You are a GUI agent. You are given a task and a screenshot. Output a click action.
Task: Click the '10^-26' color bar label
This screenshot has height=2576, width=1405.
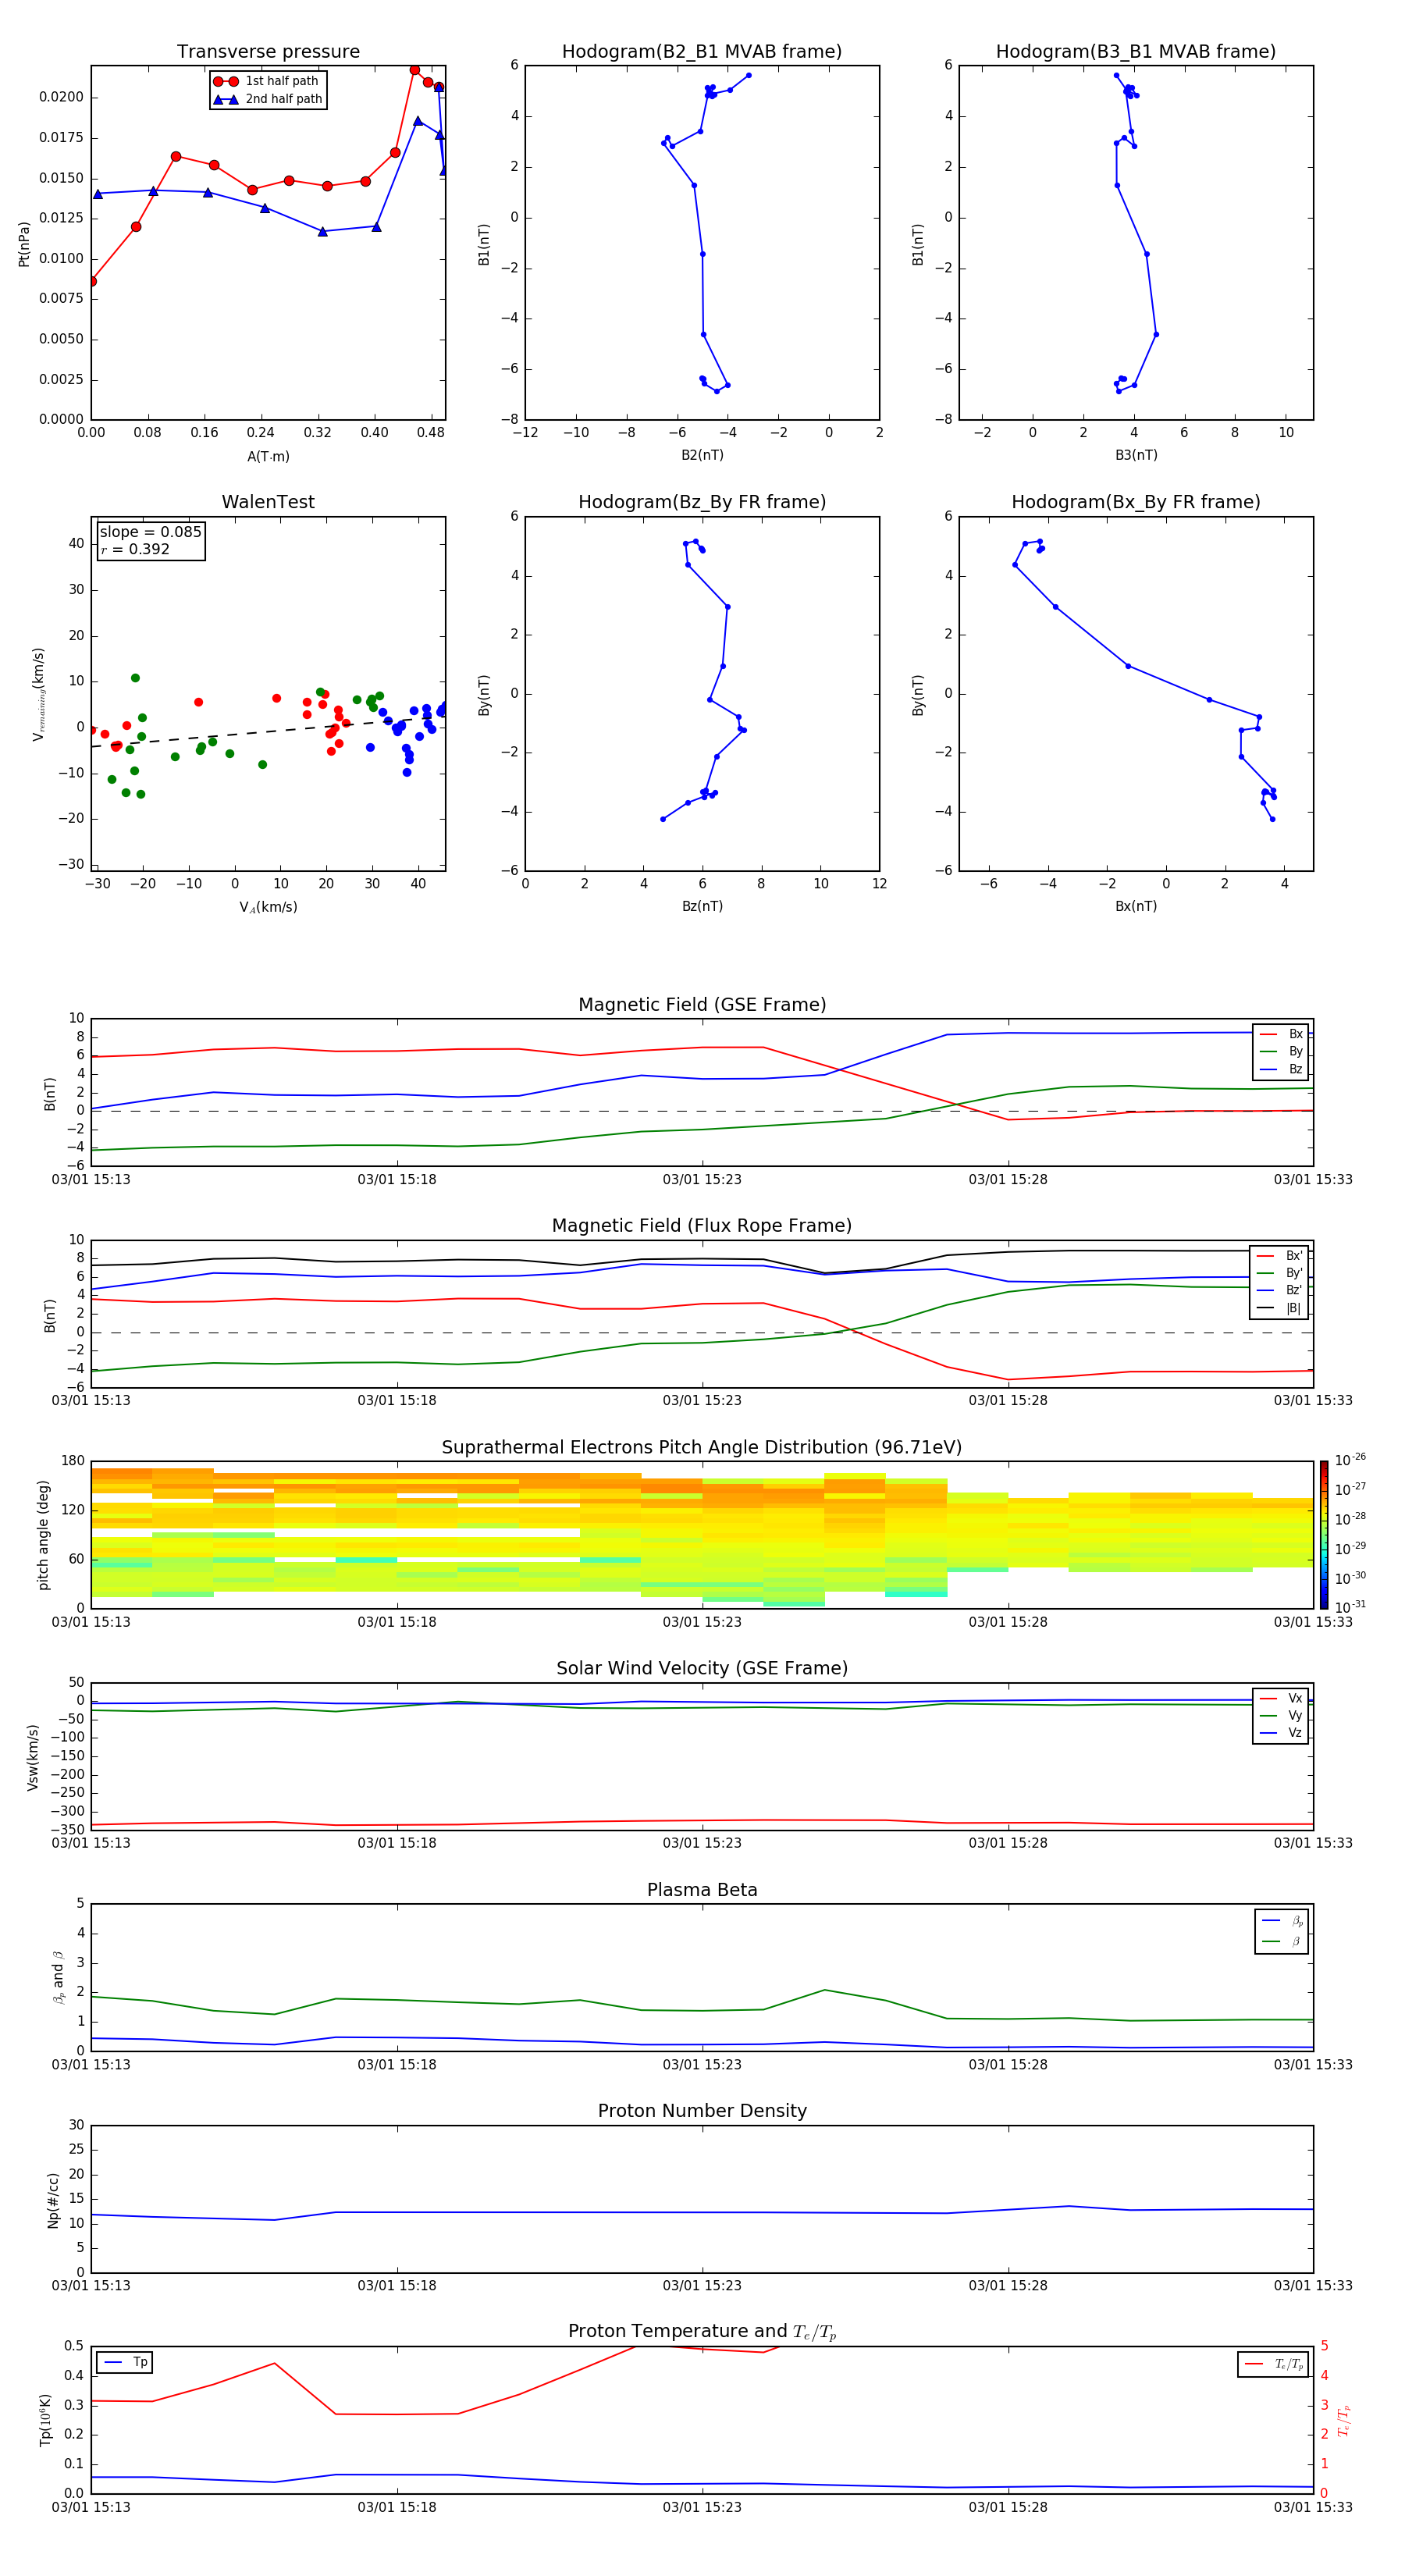(1350, 1460)
